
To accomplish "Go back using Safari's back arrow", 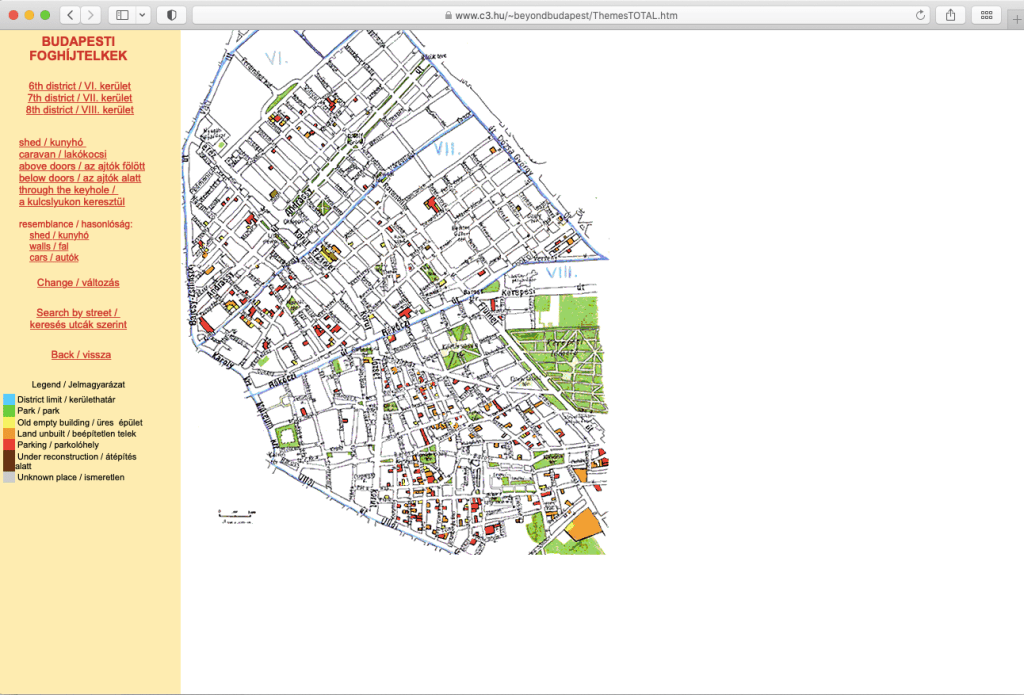I will pyautogui.click(x=71, y=15).
